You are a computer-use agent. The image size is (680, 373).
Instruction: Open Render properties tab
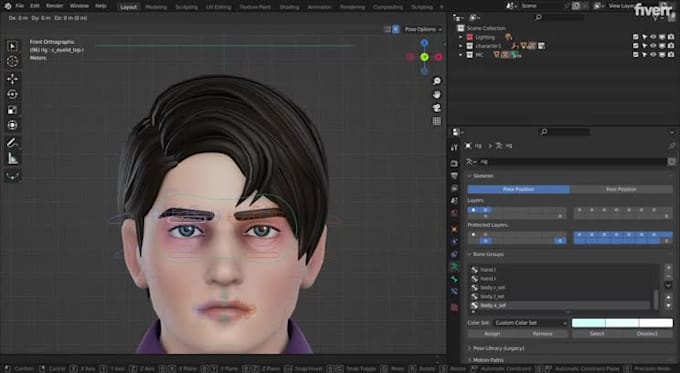pos(454,164)
